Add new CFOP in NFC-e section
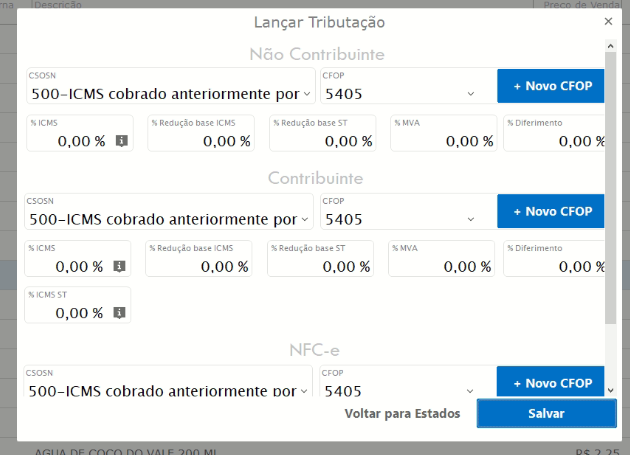Screen dimensions: 630x455 (552, 383)
